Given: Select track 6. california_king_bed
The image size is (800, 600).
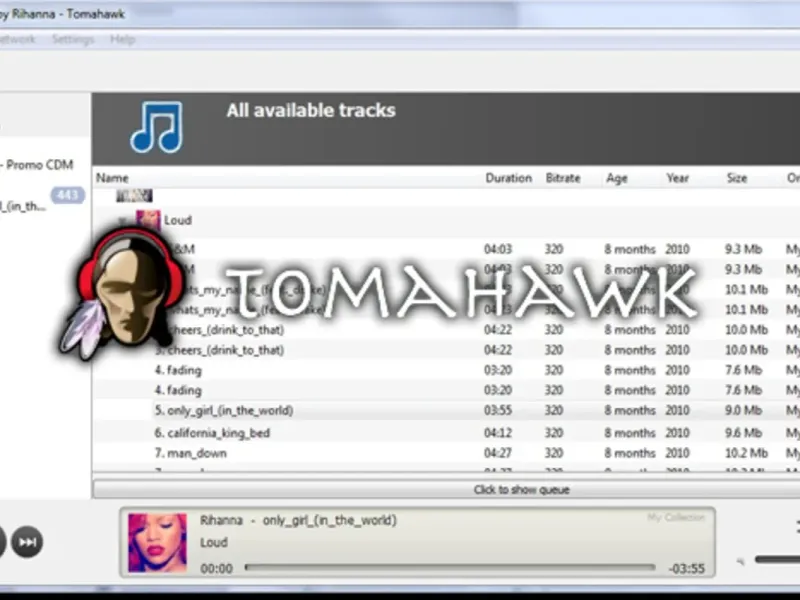Looking at the screenshot, I should pyautogui.click(x=212, y=433).
